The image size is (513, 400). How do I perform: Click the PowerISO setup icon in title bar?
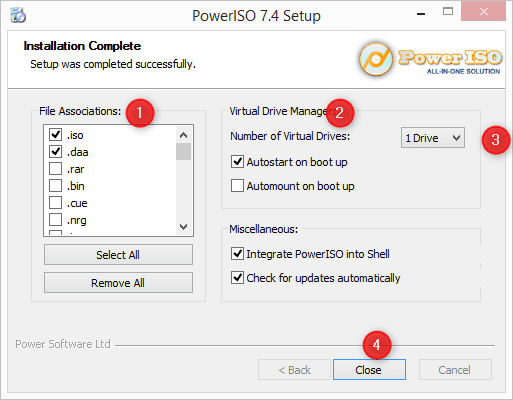[18, 15]
